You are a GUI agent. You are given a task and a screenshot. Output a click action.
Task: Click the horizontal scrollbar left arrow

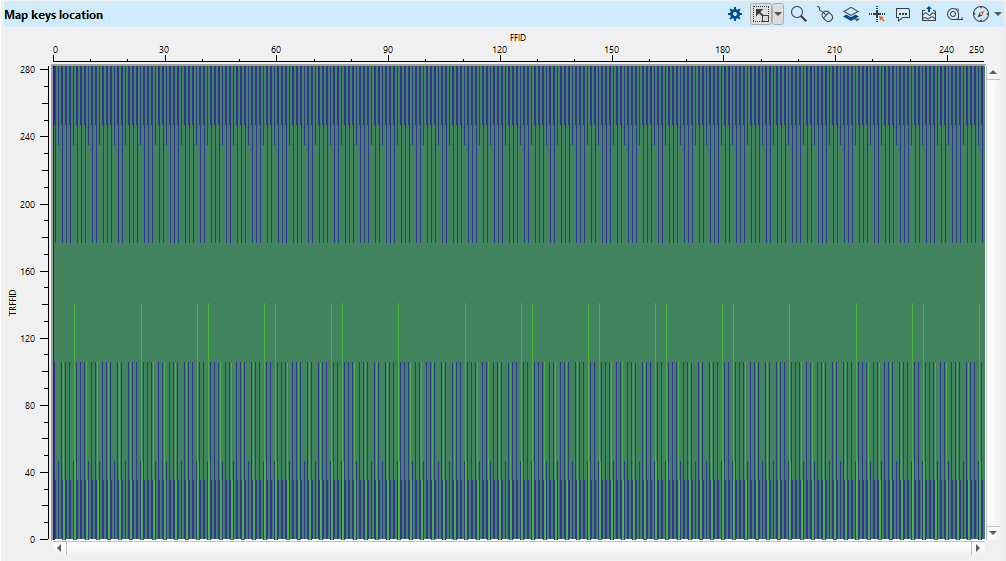(59, 548)
